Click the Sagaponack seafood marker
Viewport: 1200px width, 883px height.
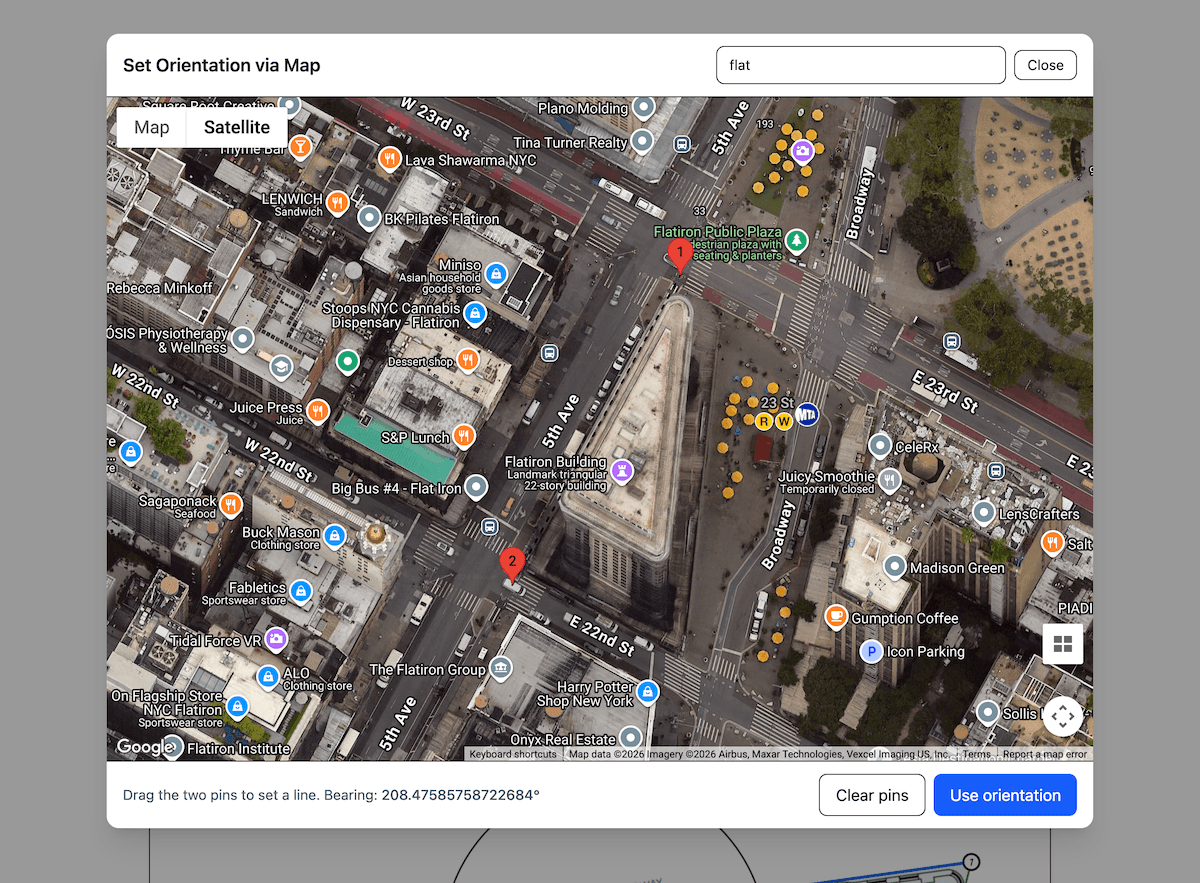pyautogui.click(x=231, y=504)
